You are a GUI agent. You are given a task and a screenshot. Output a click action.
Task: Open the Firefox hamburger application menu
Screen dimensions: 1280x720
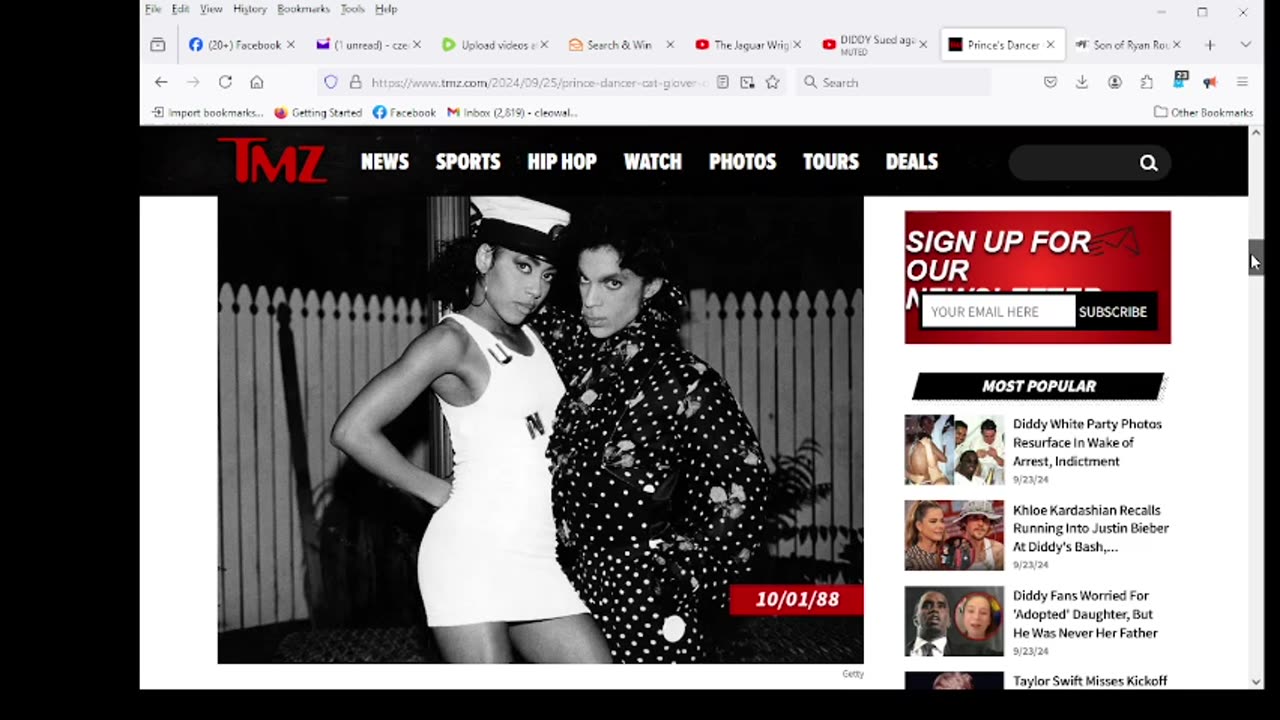(1242, 82)
